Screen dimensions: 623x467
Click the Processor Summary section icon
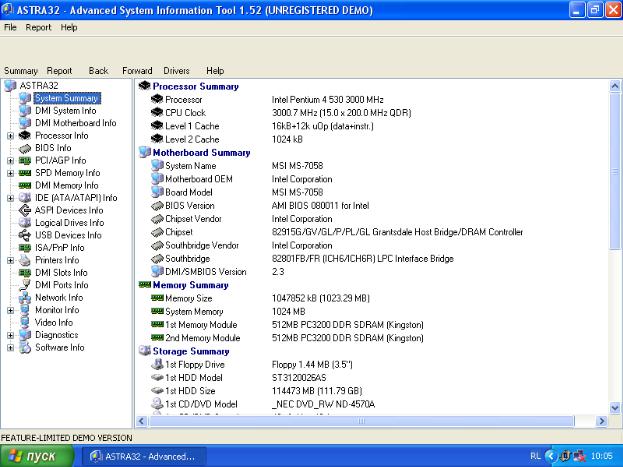[x=144, y=87]
